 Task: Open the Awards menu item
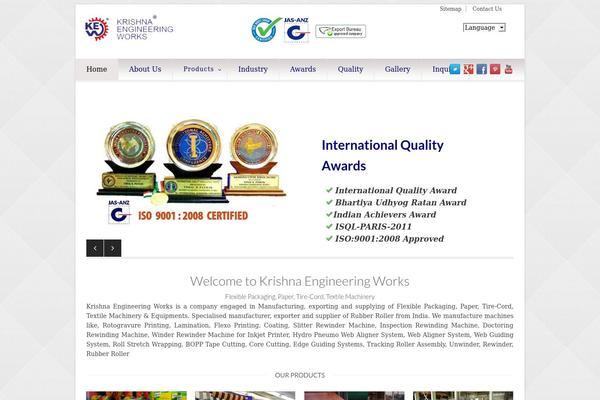(x=303, y=69)
